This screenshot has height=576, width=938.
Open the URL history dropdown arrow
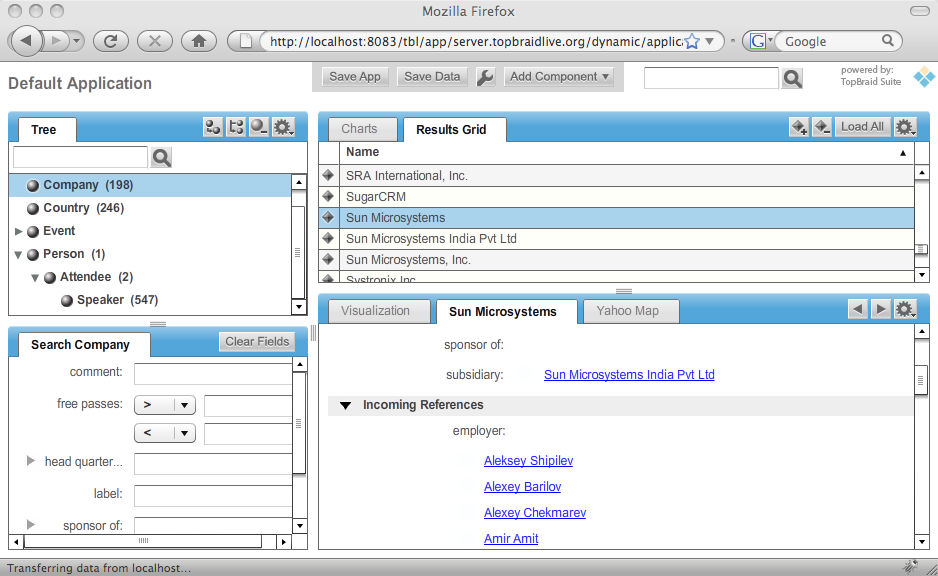(709, 41)
